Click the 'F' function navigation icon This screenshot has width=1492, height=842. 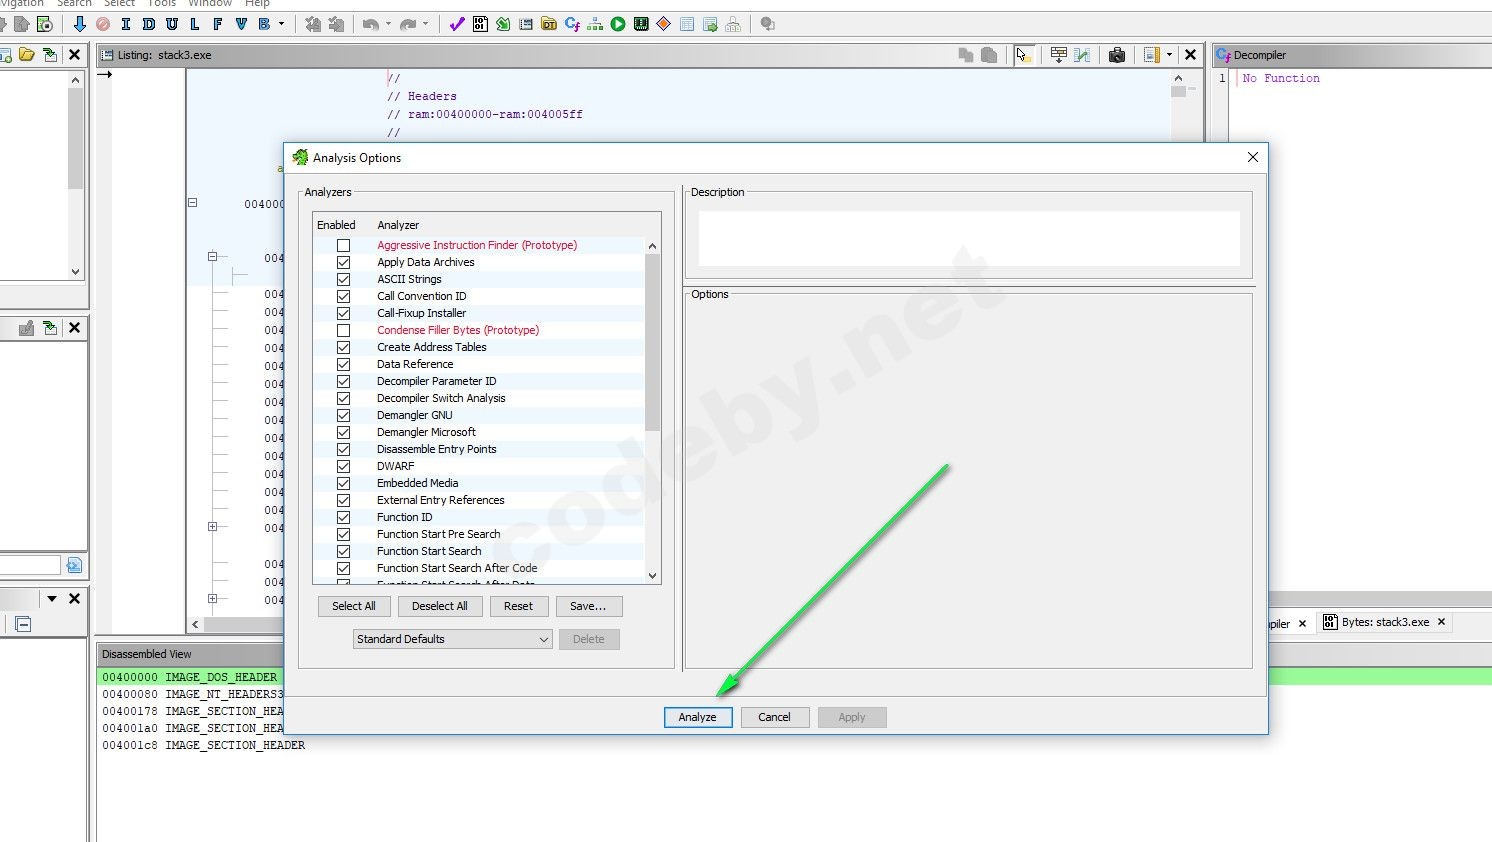pos(218,24)
